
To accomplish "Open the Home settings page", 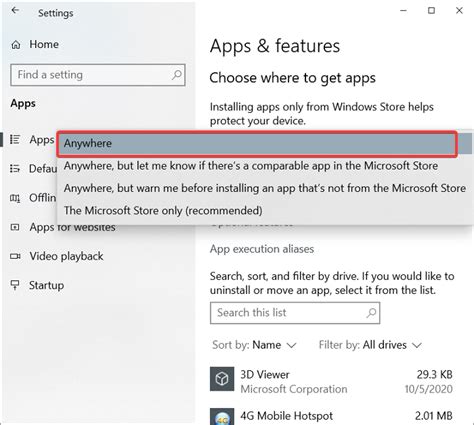I will 43,44.
